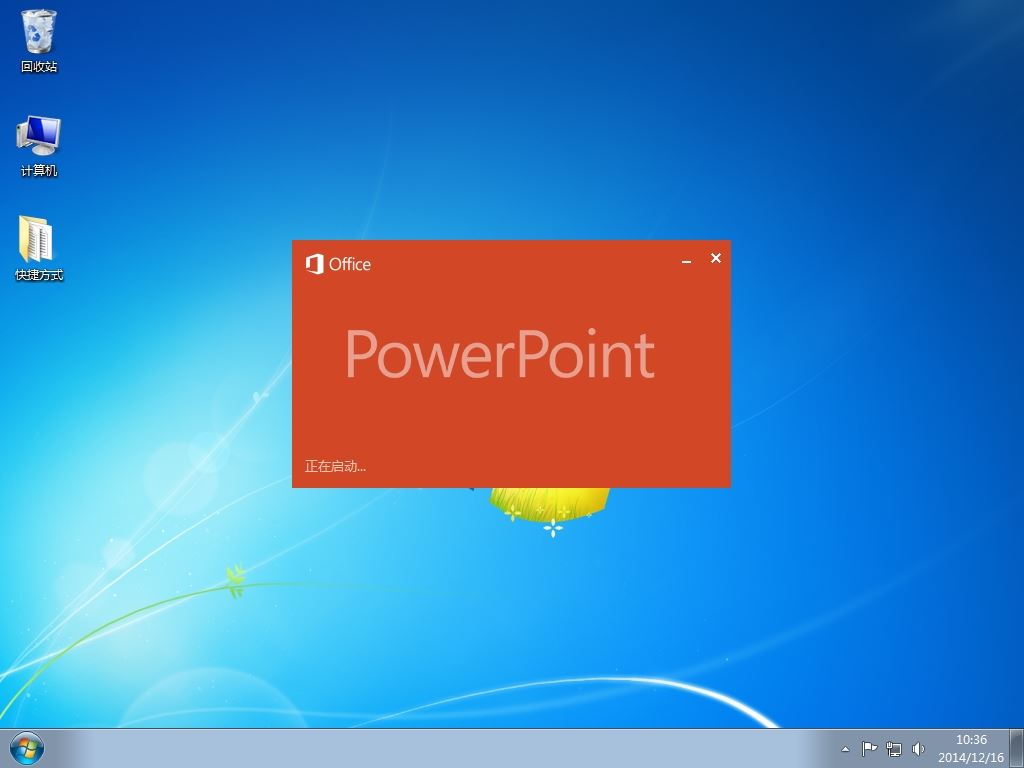1024x768 pixels.
Task: Open the Recycle Bin (回收站) desktop icon
Action: pyautogui.click(x=39, y=40)
